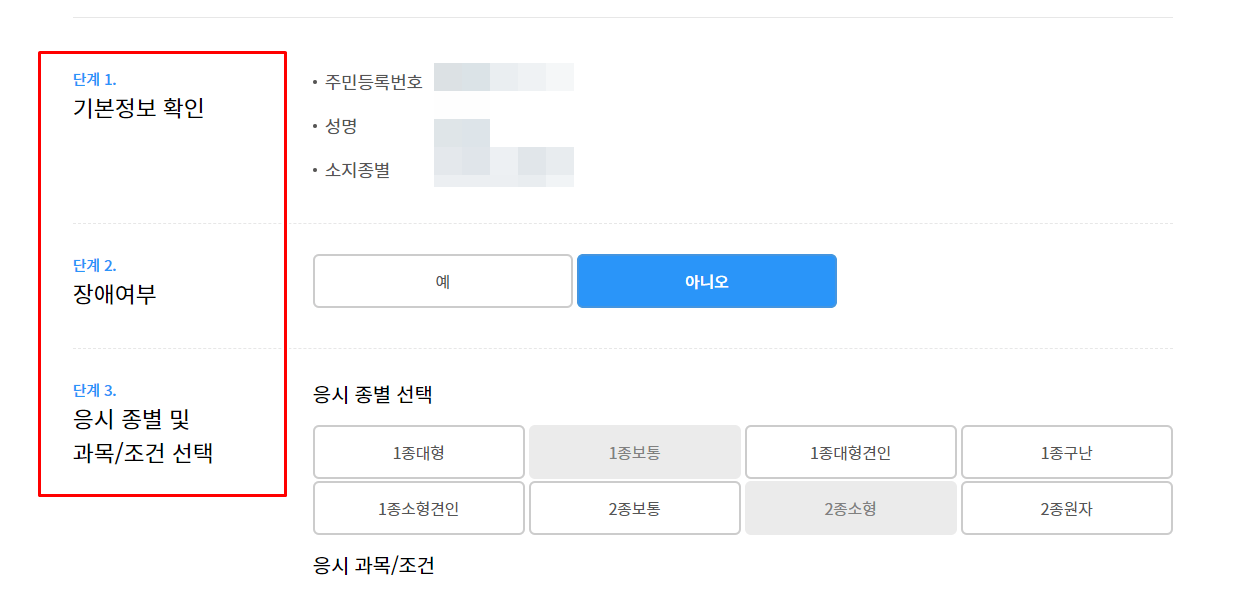Click the 성명 label text
The width and height of the screenshot is (1233, 612).
click(340, 125)
